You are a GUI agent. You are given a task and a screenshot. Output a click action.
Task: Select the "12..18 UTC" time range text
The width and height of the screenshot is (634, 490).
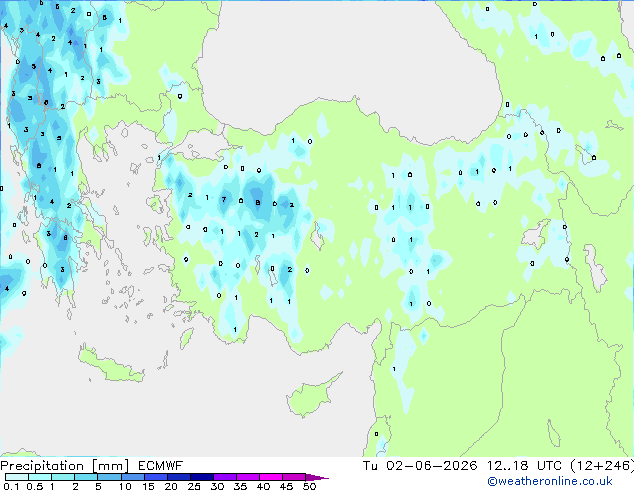[x=524, y=466]
